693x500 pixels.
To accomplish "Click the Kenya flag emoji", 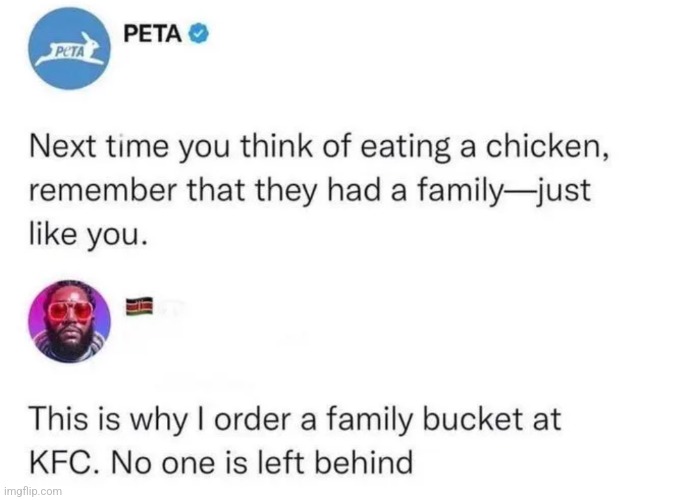I will click(x=139, y=306).
